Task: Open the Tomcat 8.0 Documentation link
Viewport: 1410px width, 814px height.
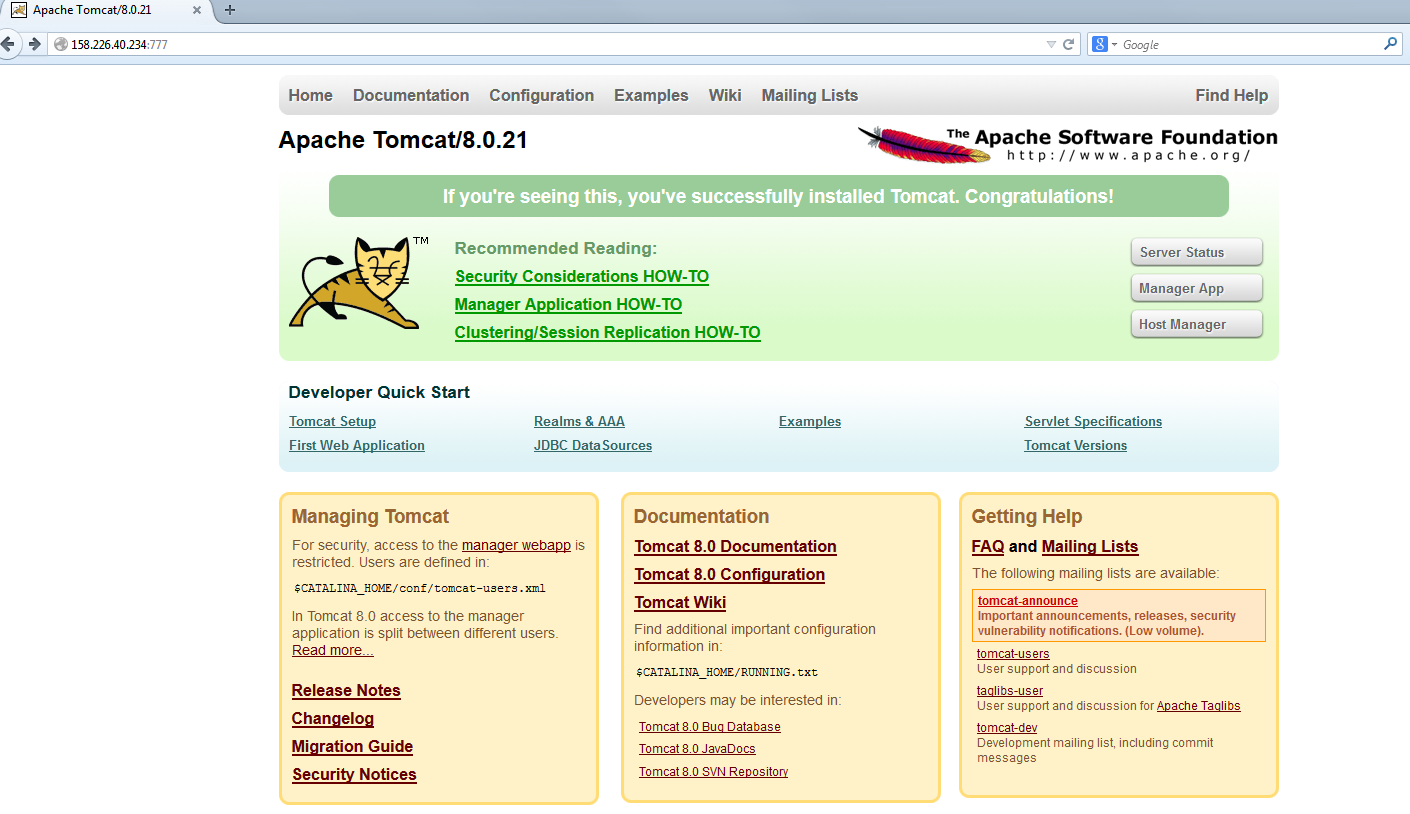Action: (735, 547)
